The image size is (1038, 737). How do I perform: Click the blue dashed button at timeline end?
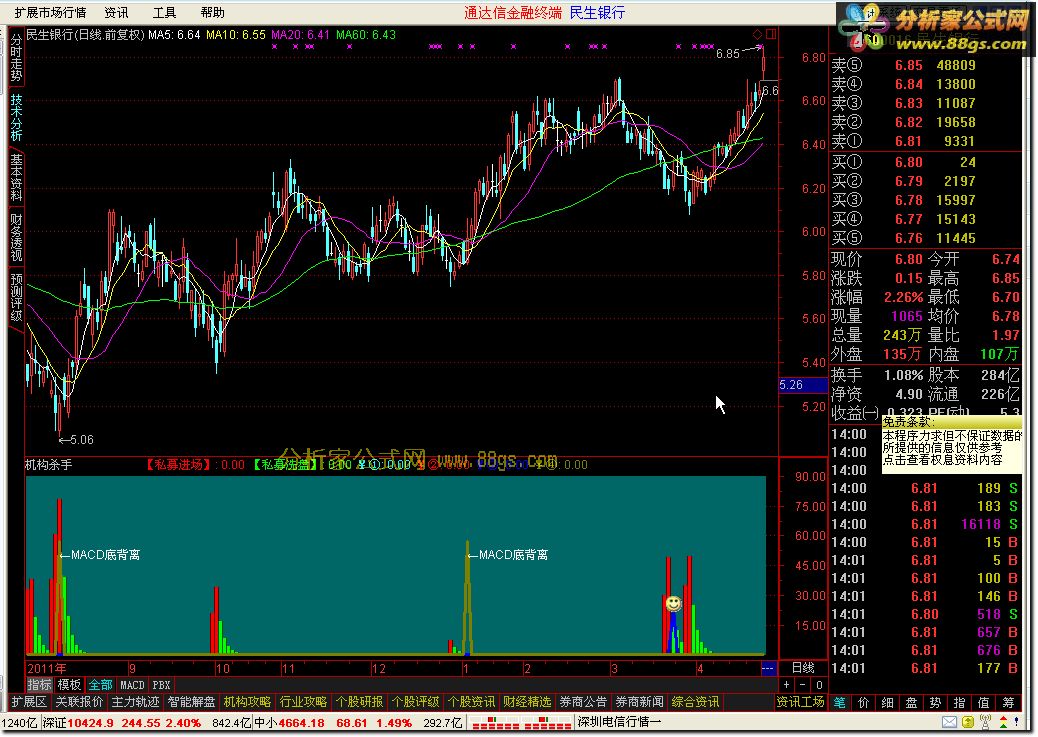point(768,668)
